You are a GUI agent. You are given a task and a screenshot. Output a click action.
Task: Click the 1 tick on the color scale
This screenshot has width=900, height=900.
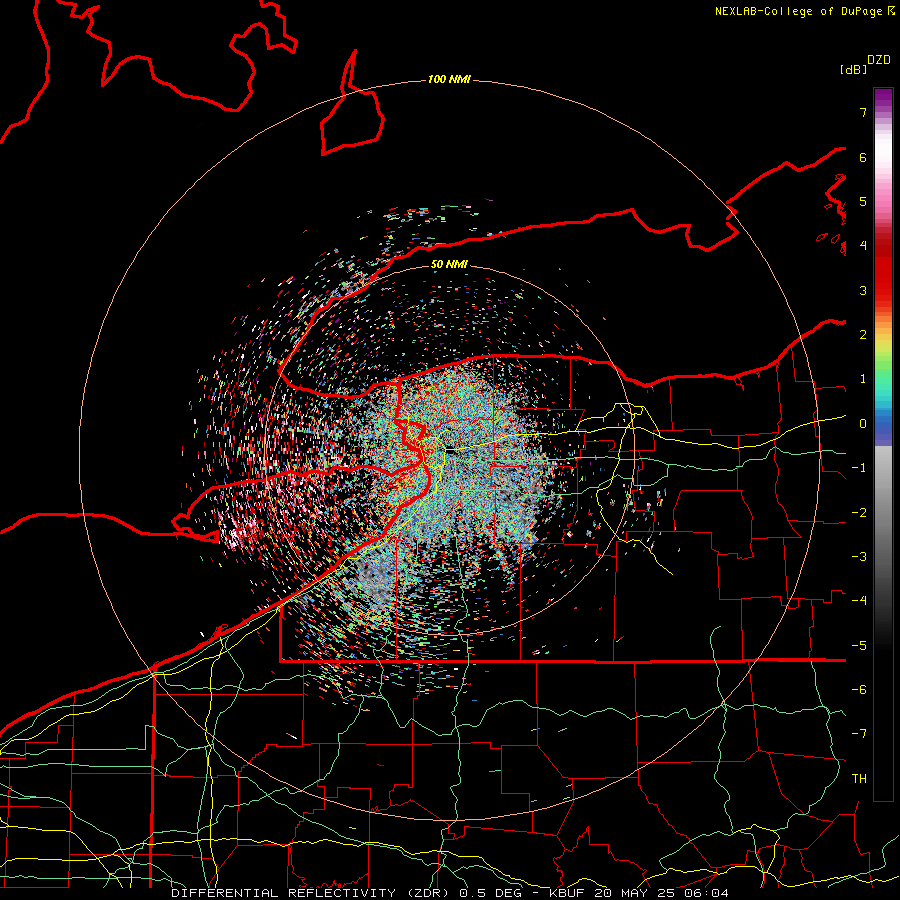click(863, 379)
